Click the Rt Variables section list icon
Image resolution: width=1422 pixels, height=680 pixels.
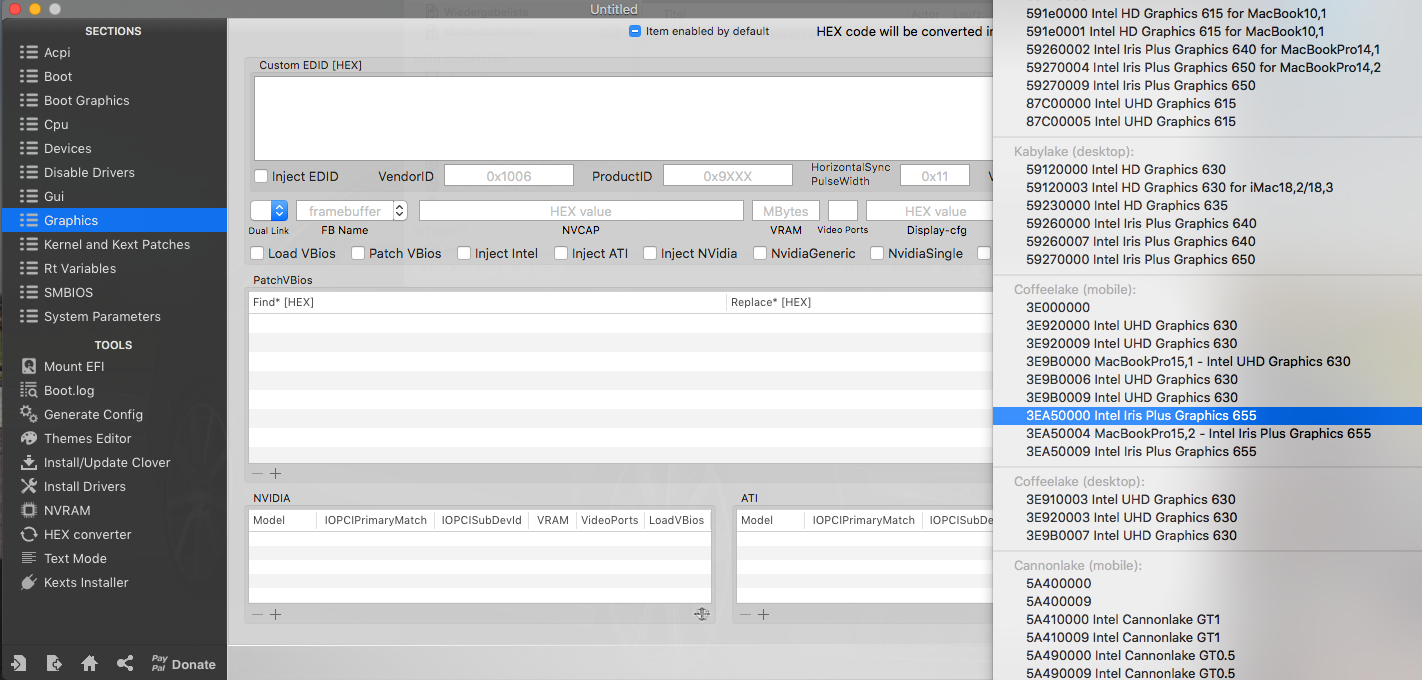(28, 268)
